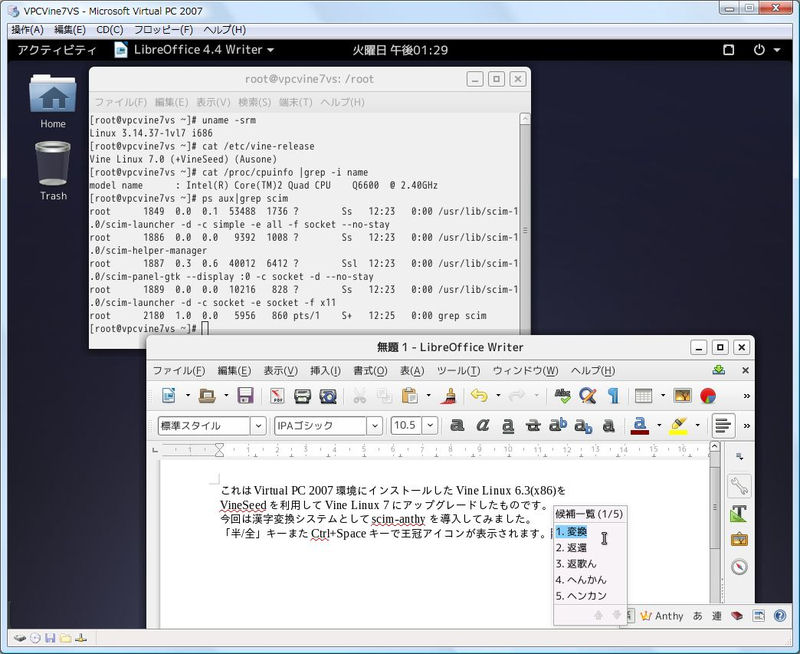Open the recent documents dropdown arrow

pos(226,395)
